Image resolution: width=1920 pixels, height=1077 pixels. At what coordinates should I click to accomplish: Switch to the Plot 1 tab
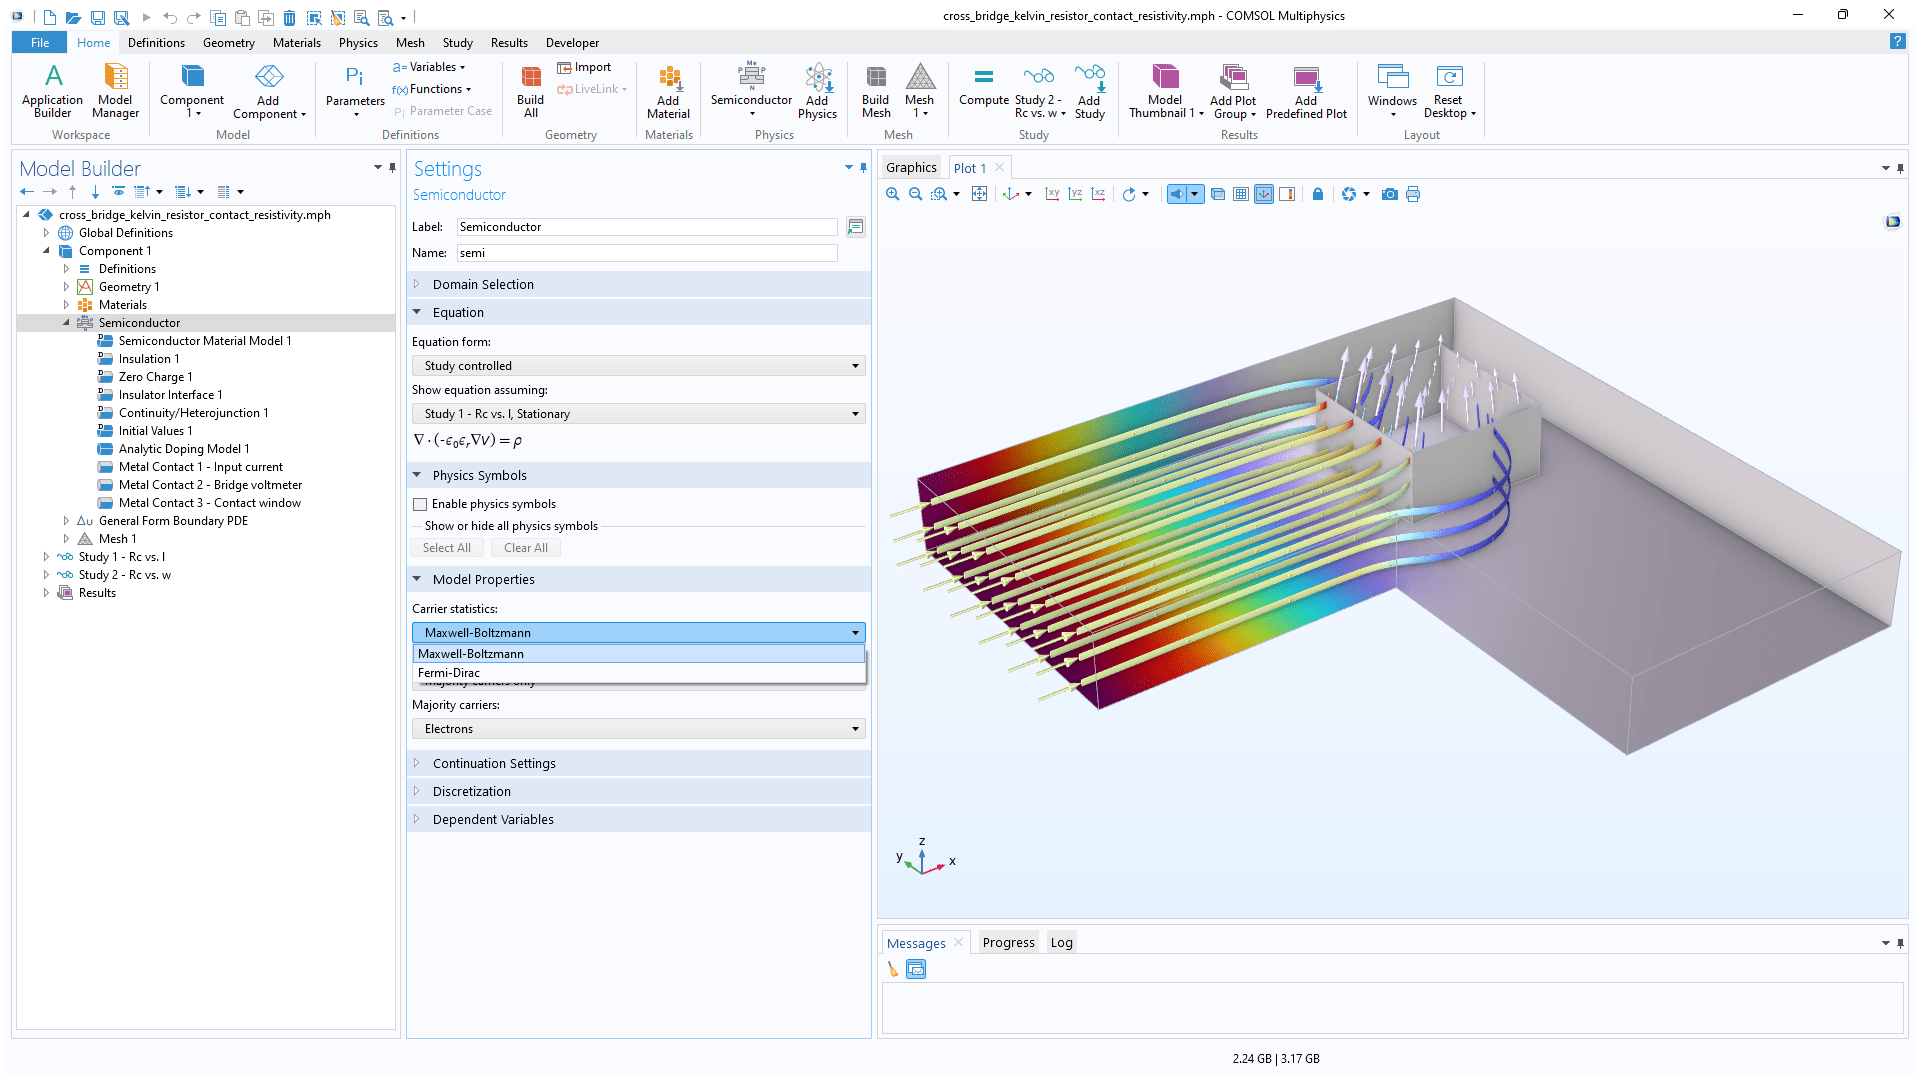tap(970, 168)
